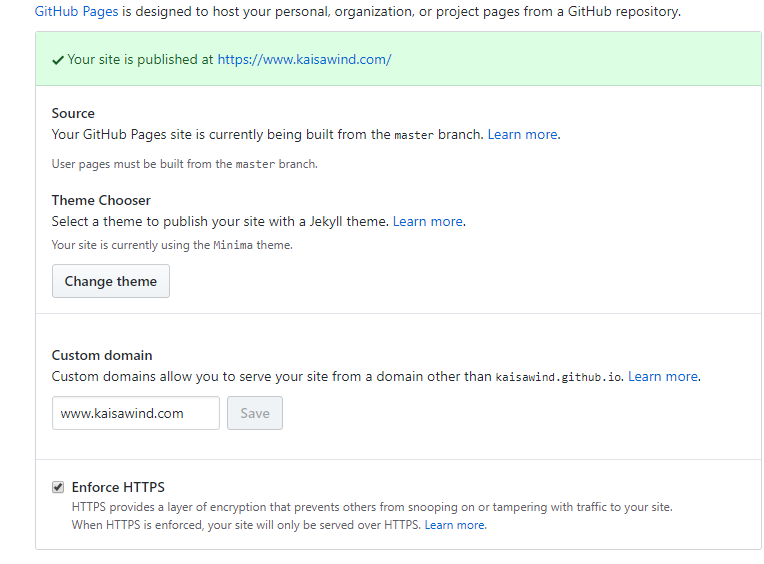764x564 pixels.
Task: Click the green published checkmark icon
Action: click(58, 60)
